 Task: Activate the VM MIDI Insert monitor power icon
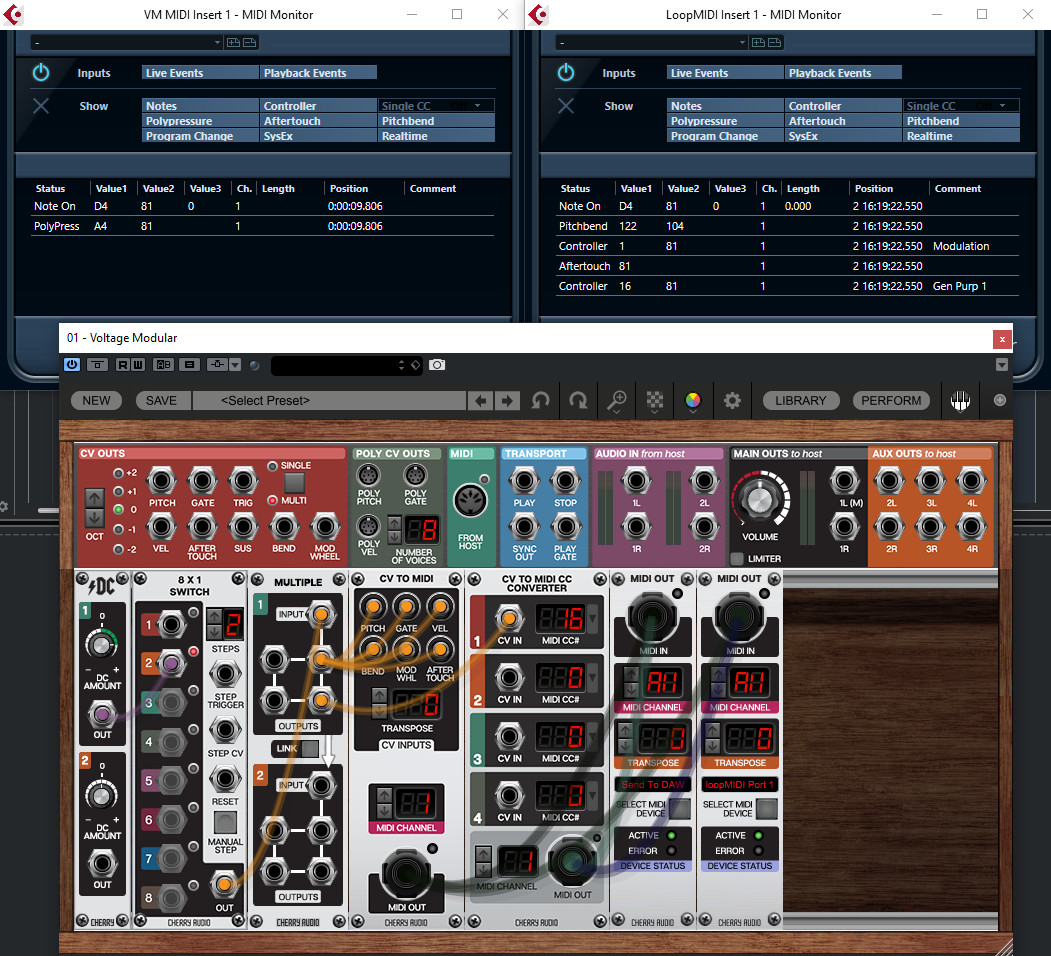click(x=41, y=72)
